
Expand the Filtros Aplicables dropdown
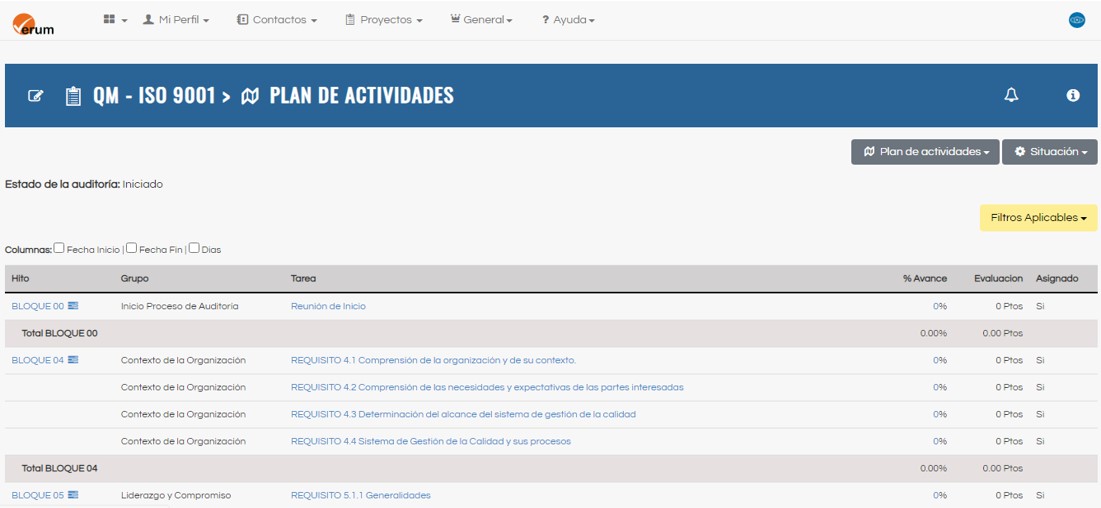click(1038, 218)
